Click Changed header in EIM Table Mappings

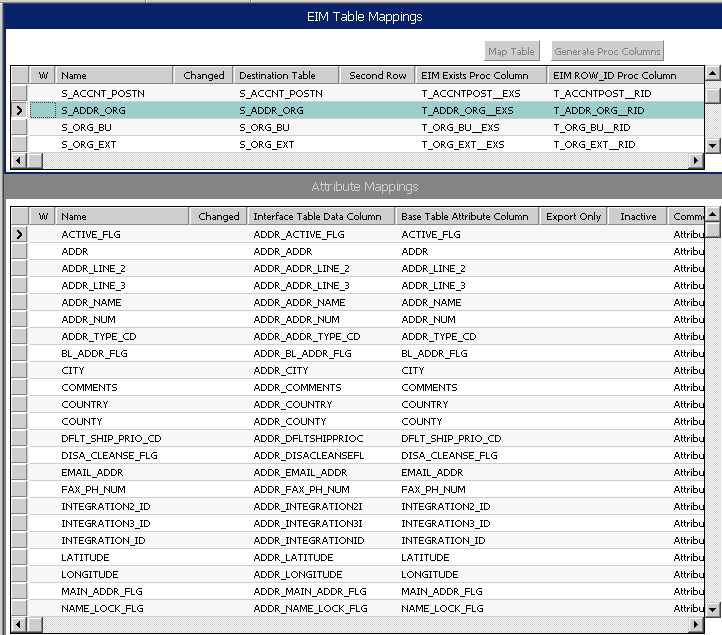coord(203,75)
